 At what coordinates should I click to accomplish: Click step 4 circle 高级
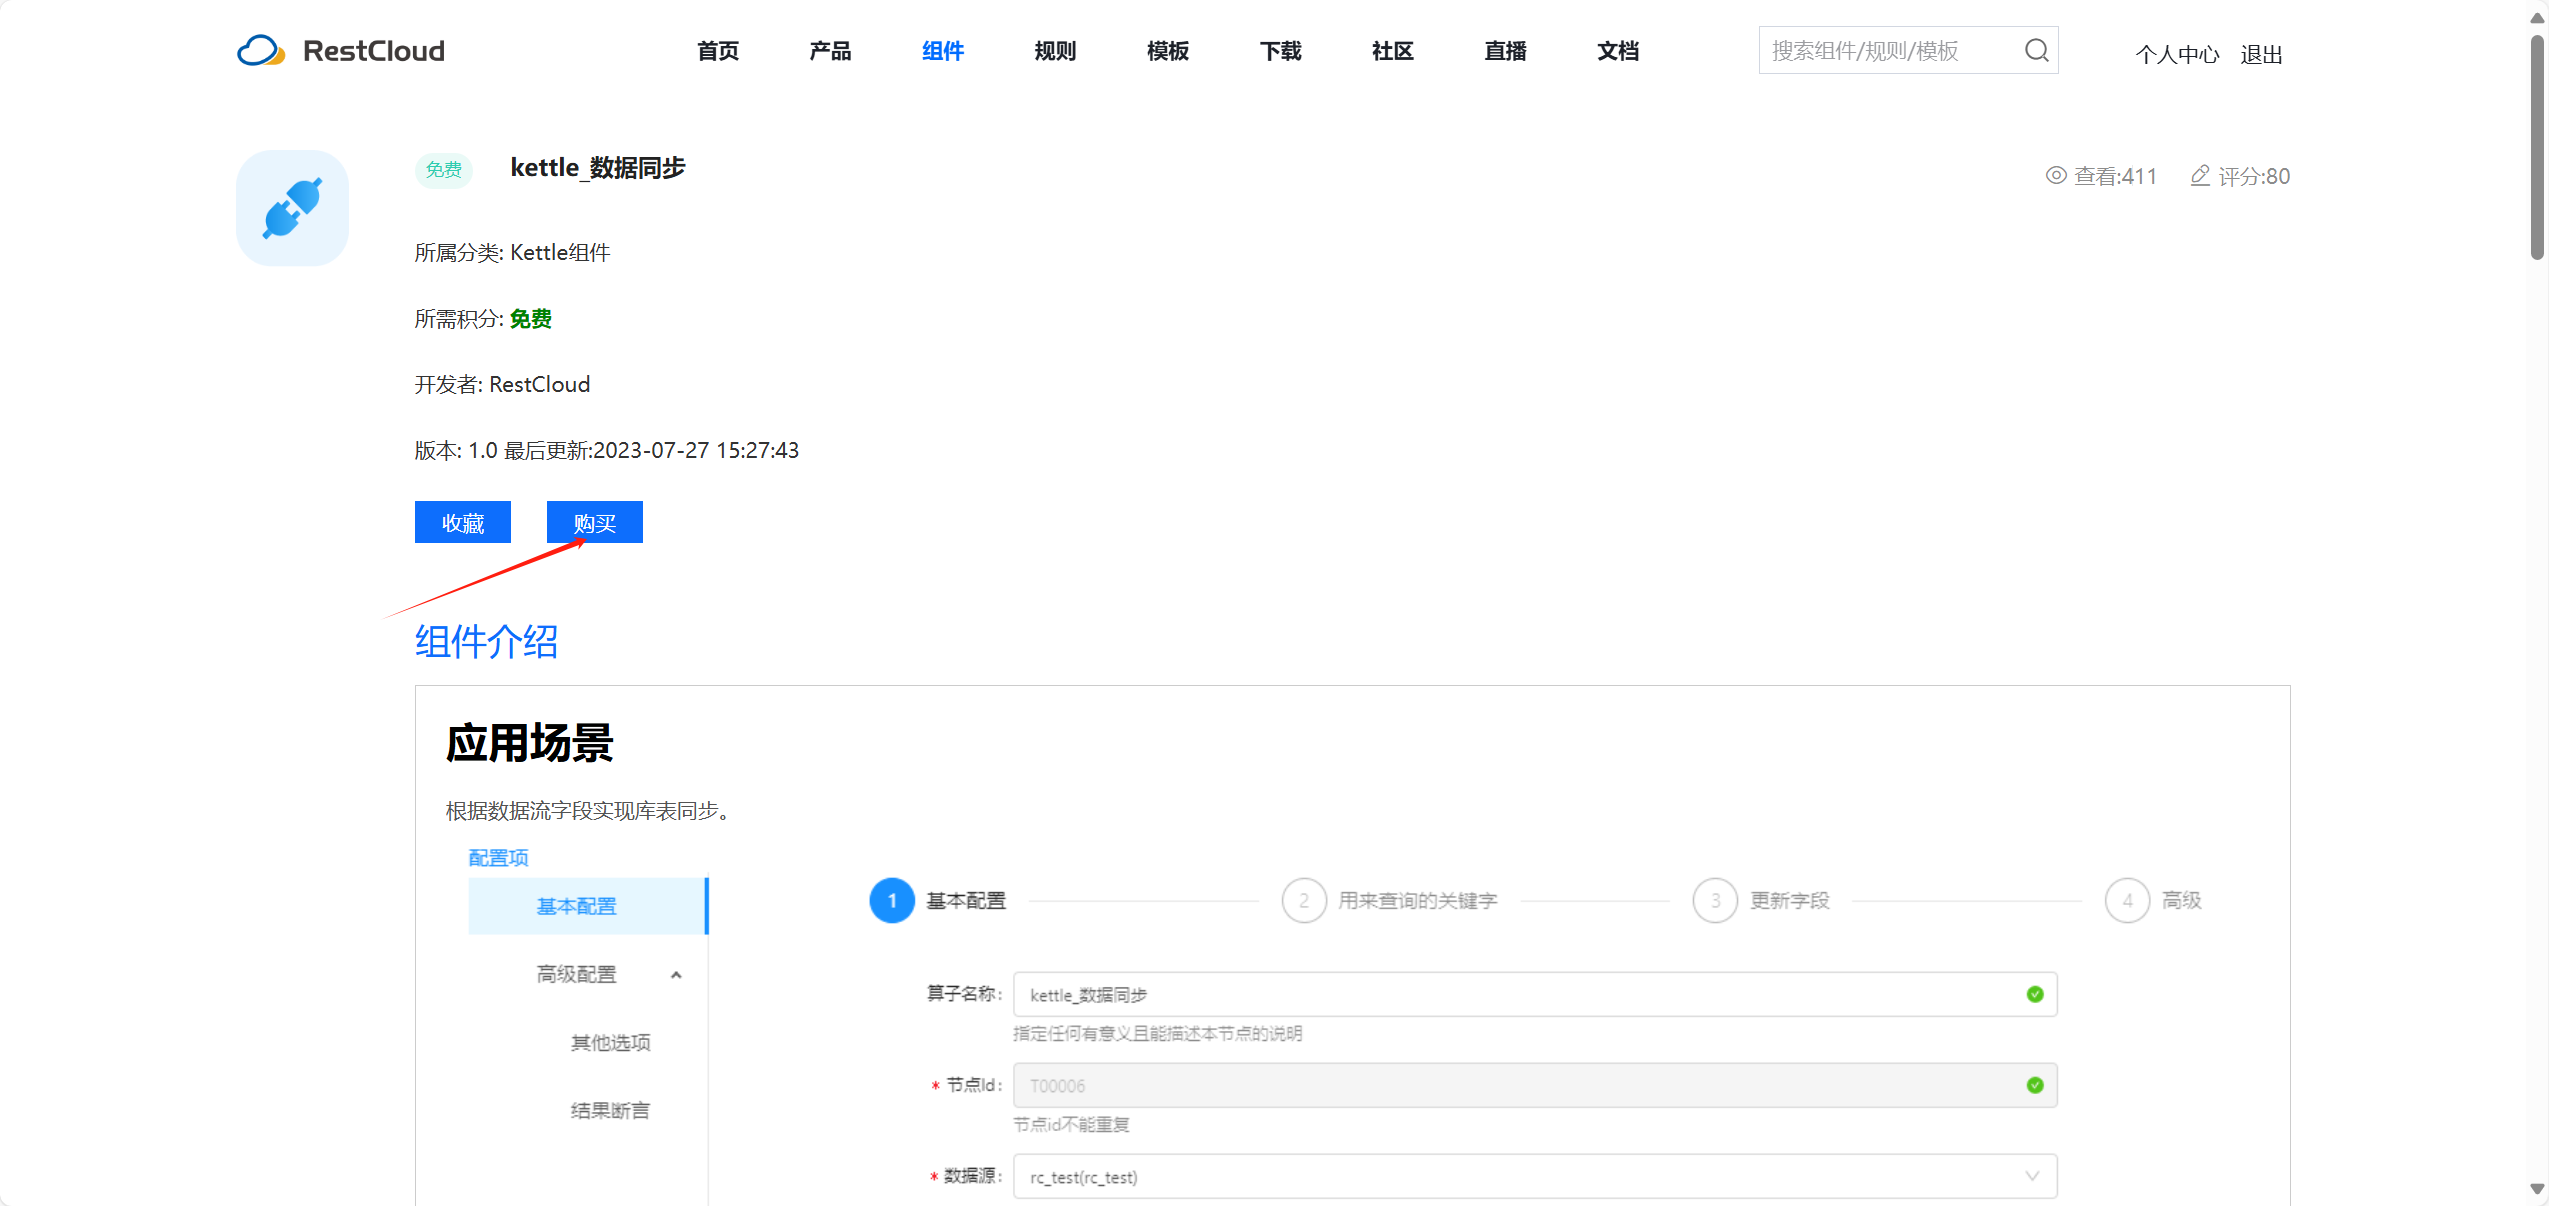[2127, 900]
